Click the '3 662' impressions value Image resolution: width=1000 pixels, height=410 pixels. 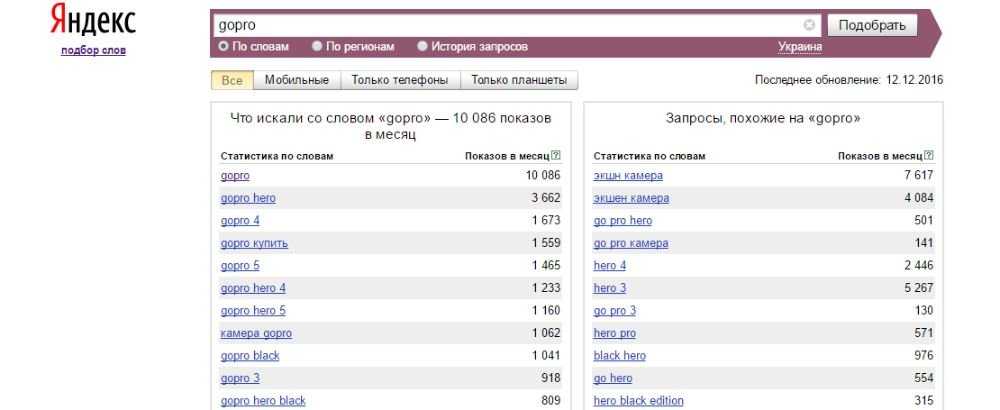point(546,198)
